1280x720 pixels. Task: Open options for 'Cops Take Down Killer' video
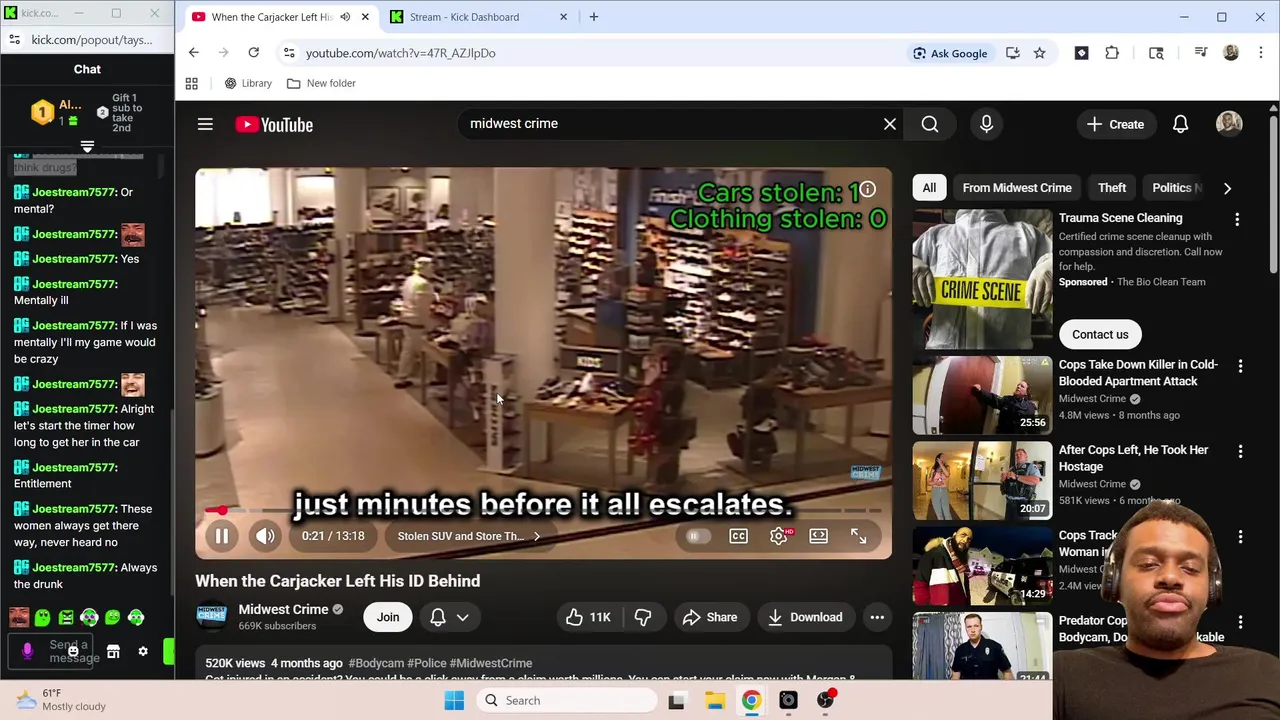1240,367
